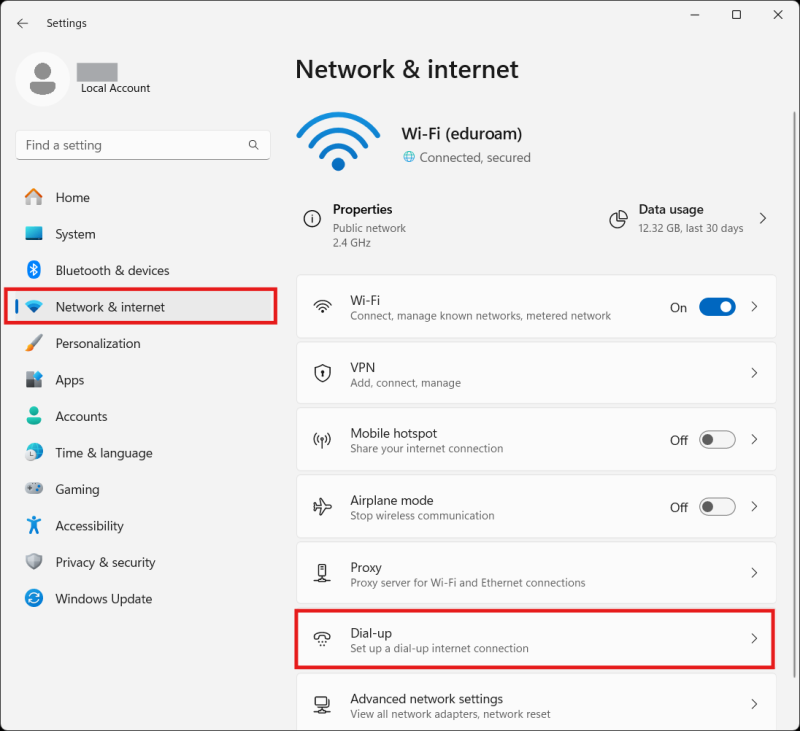
Task: Click the Dial-up phone icon
Action: 322,639
